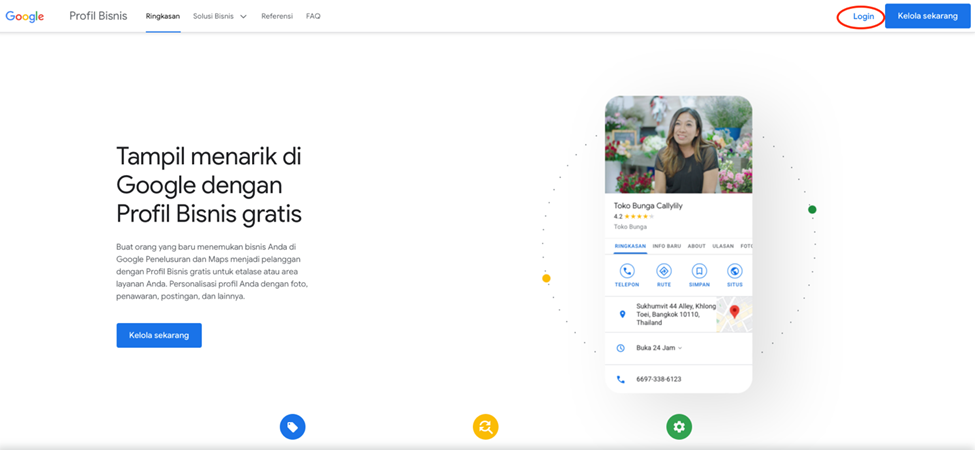
Task: Expand the Solusi Bisnis dropdown
Action: [x=219, y=16]
